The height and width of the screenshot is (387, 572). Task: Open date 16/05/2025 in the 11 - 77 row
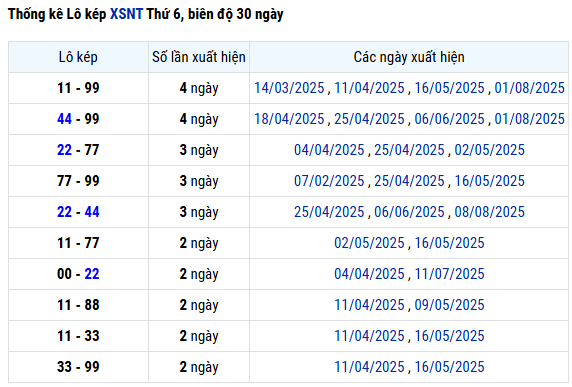449,243
